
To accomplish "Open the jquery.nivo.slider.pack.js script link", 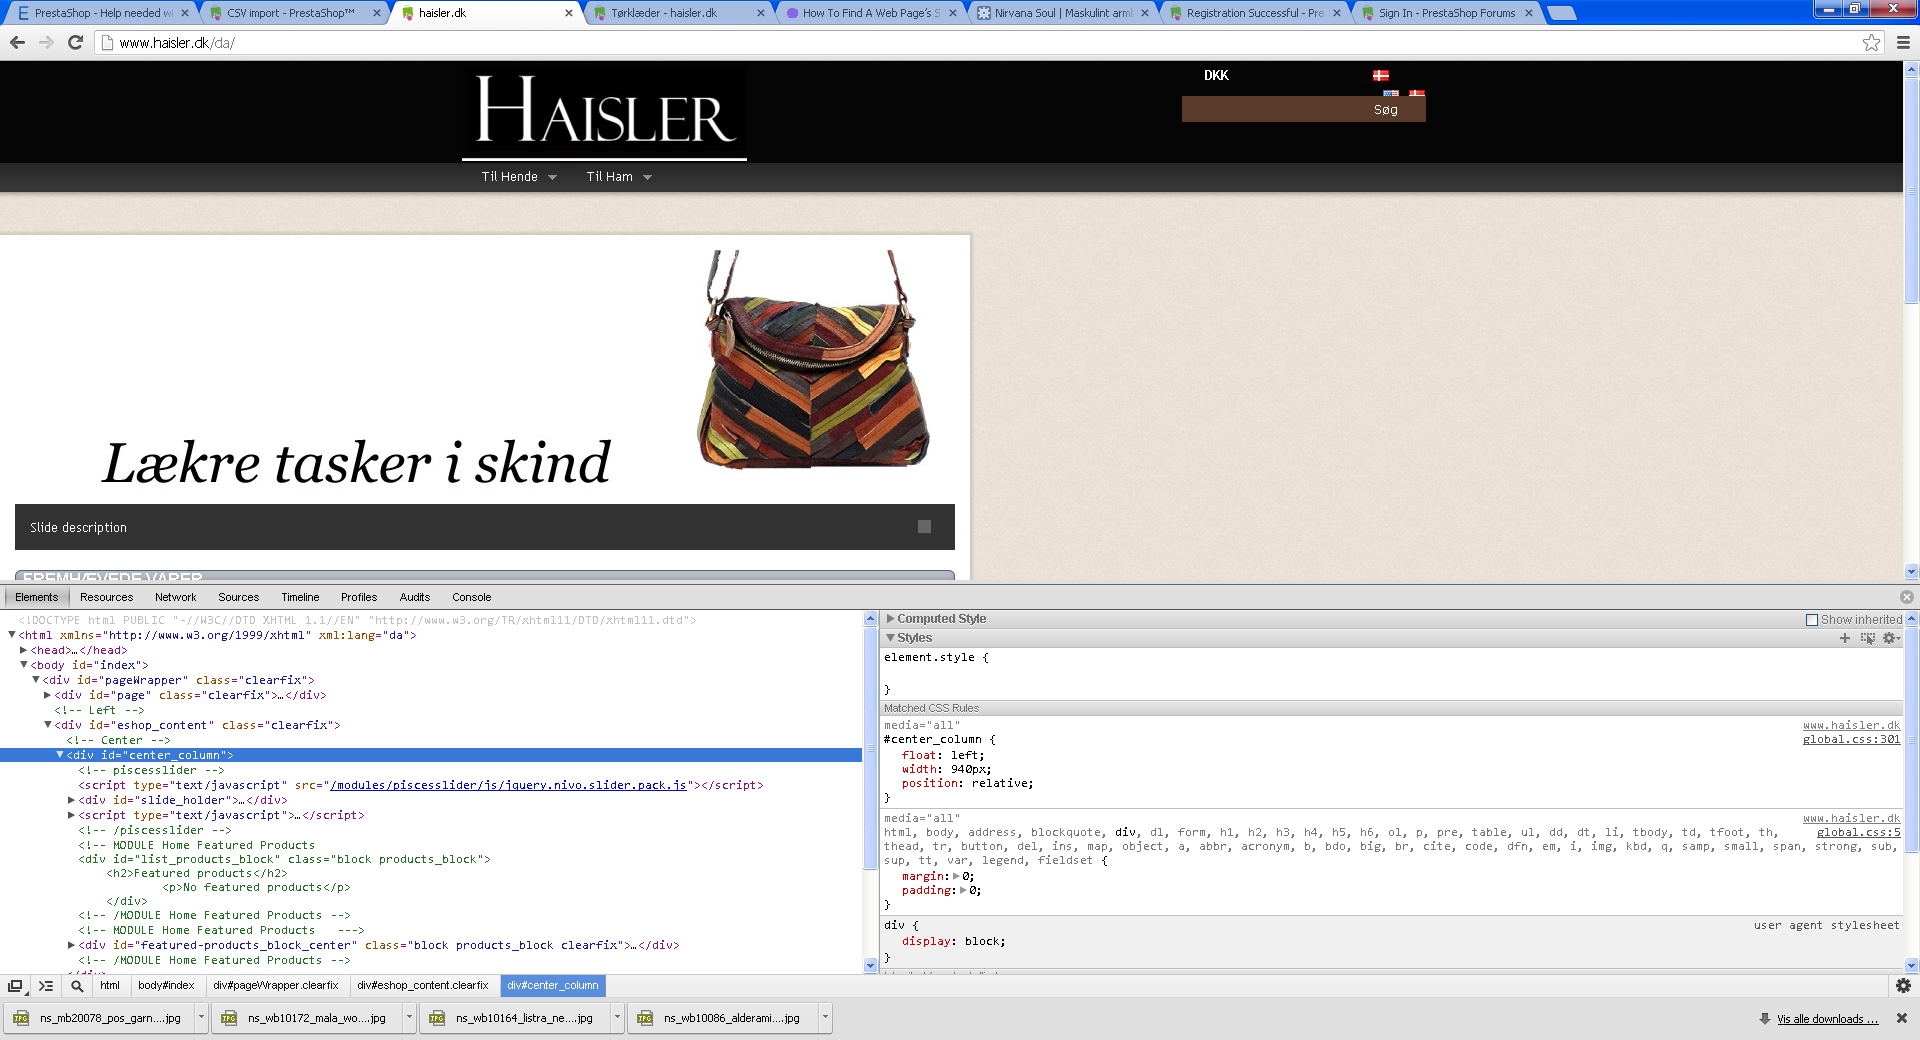I will [x=508, y=785].
